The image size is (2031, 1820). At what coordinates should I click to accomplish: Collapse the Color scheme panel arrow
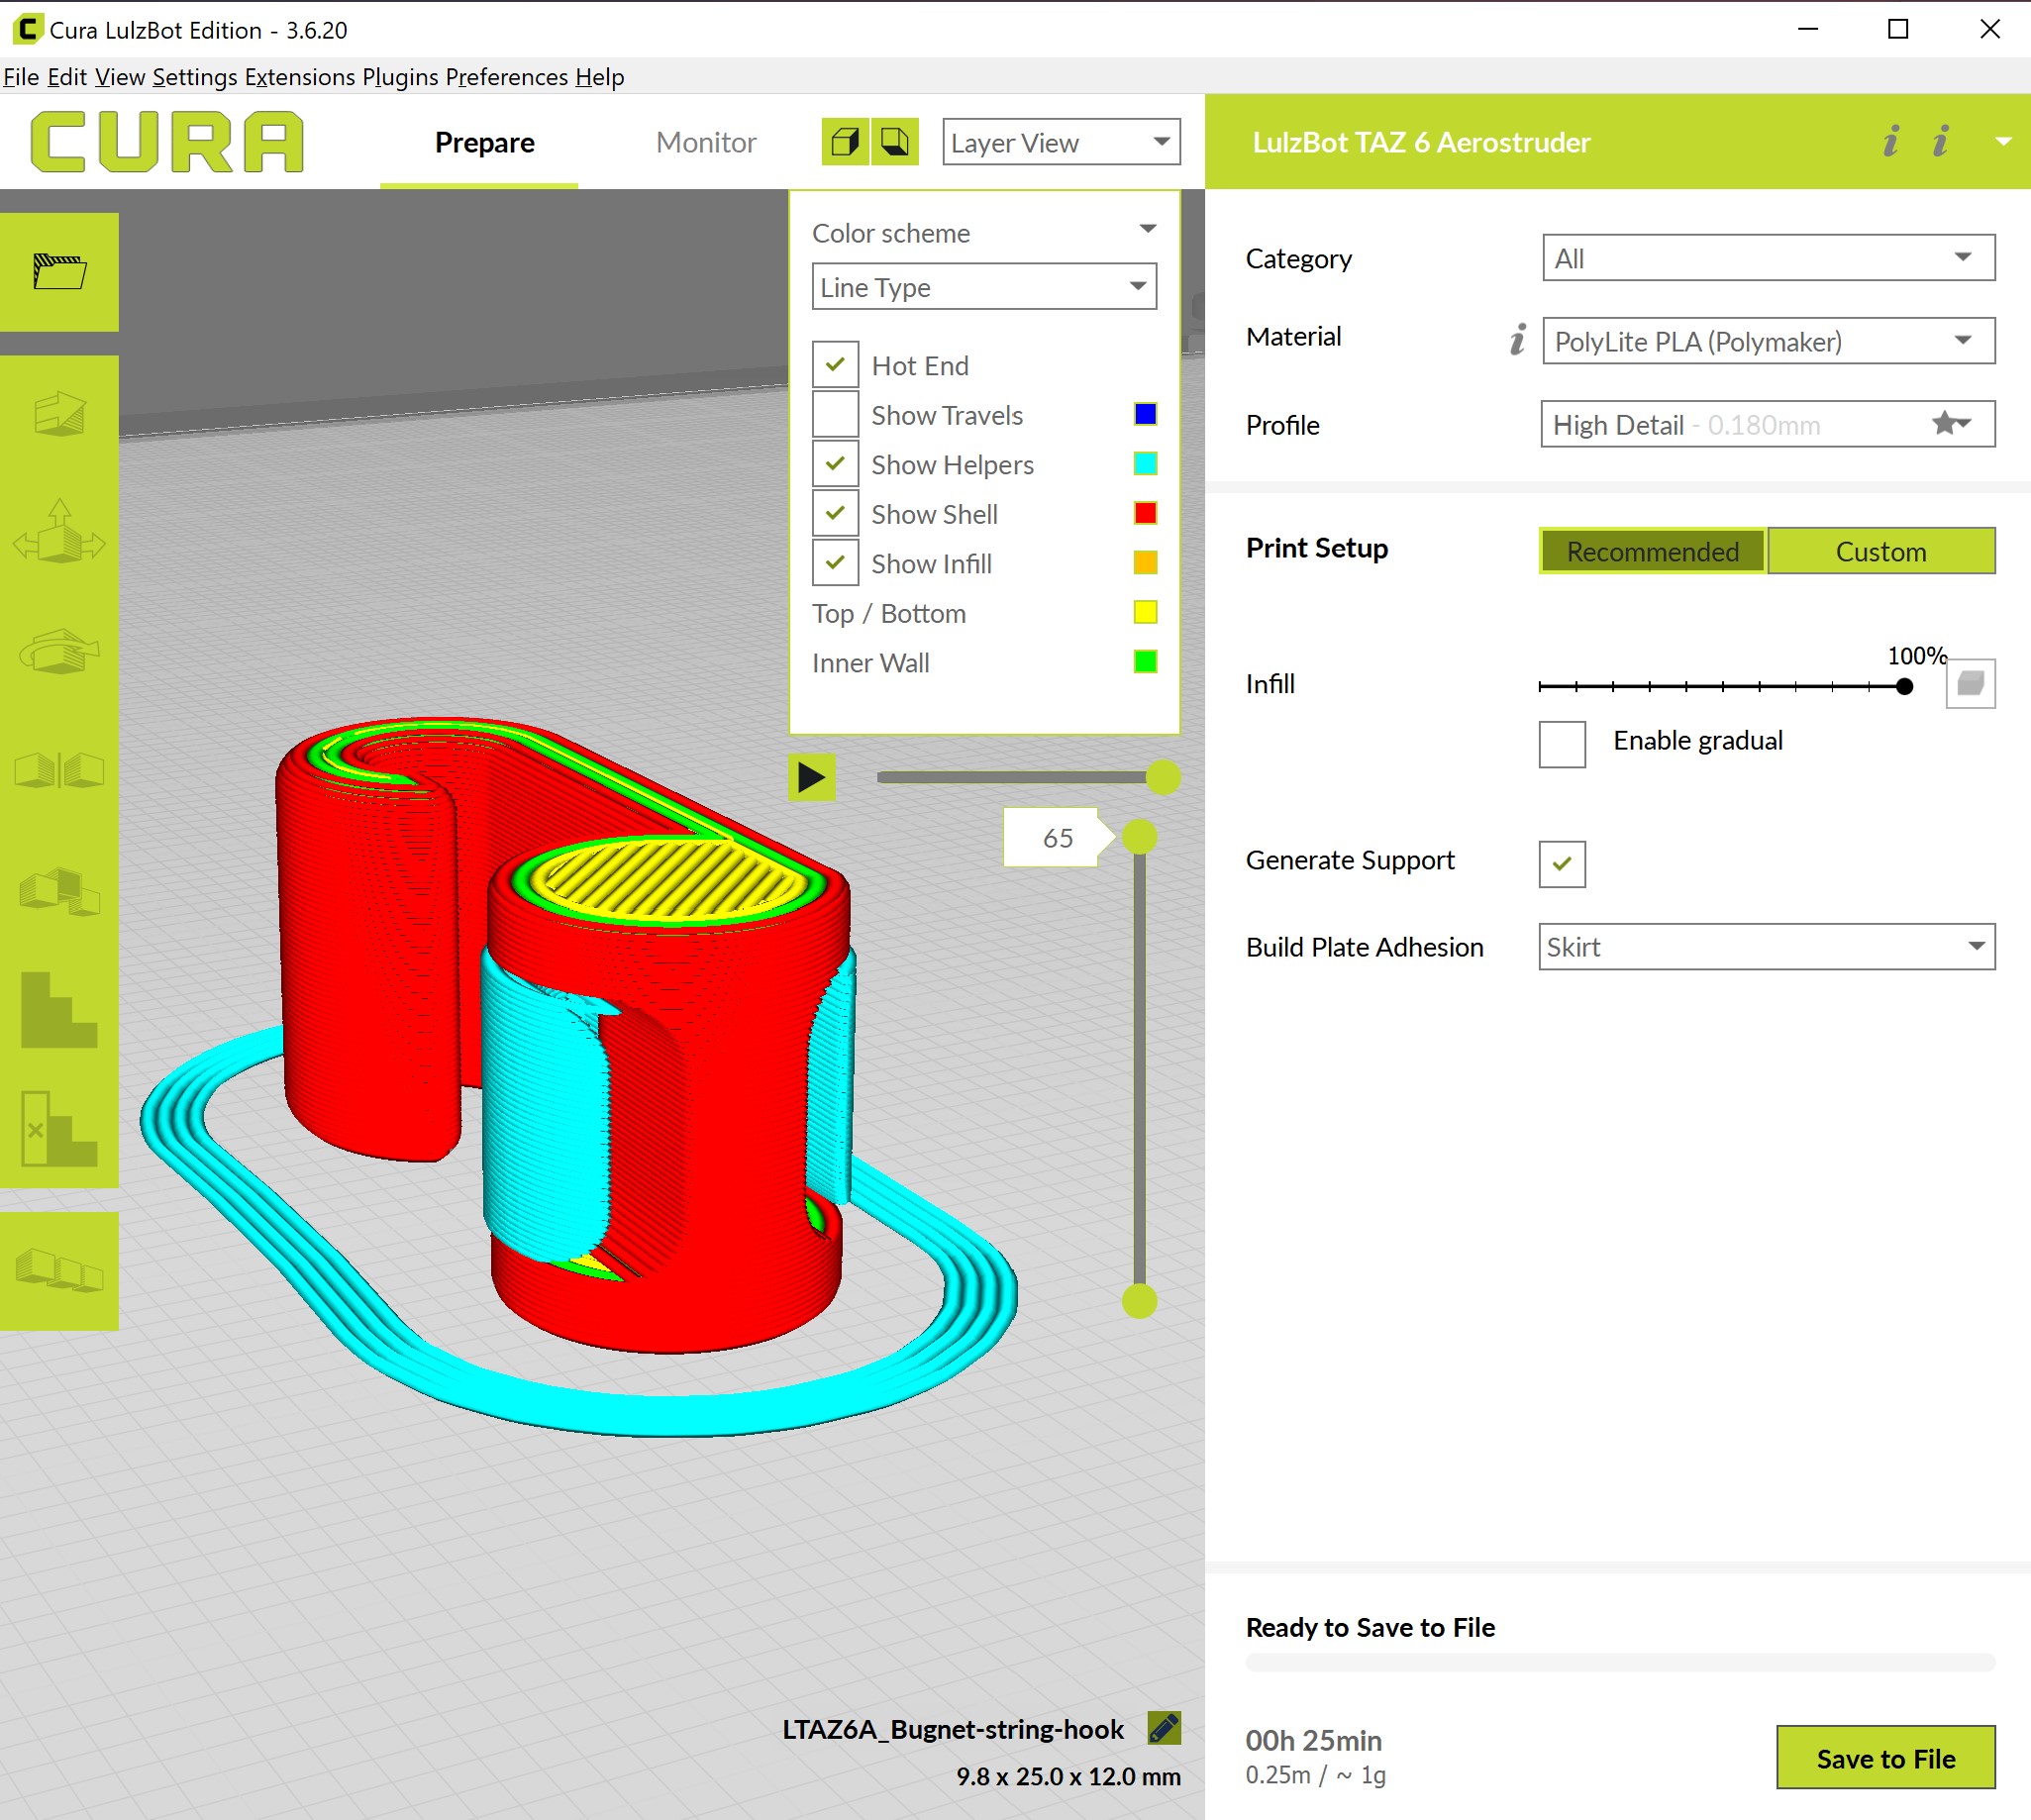tap(1148, 229)
